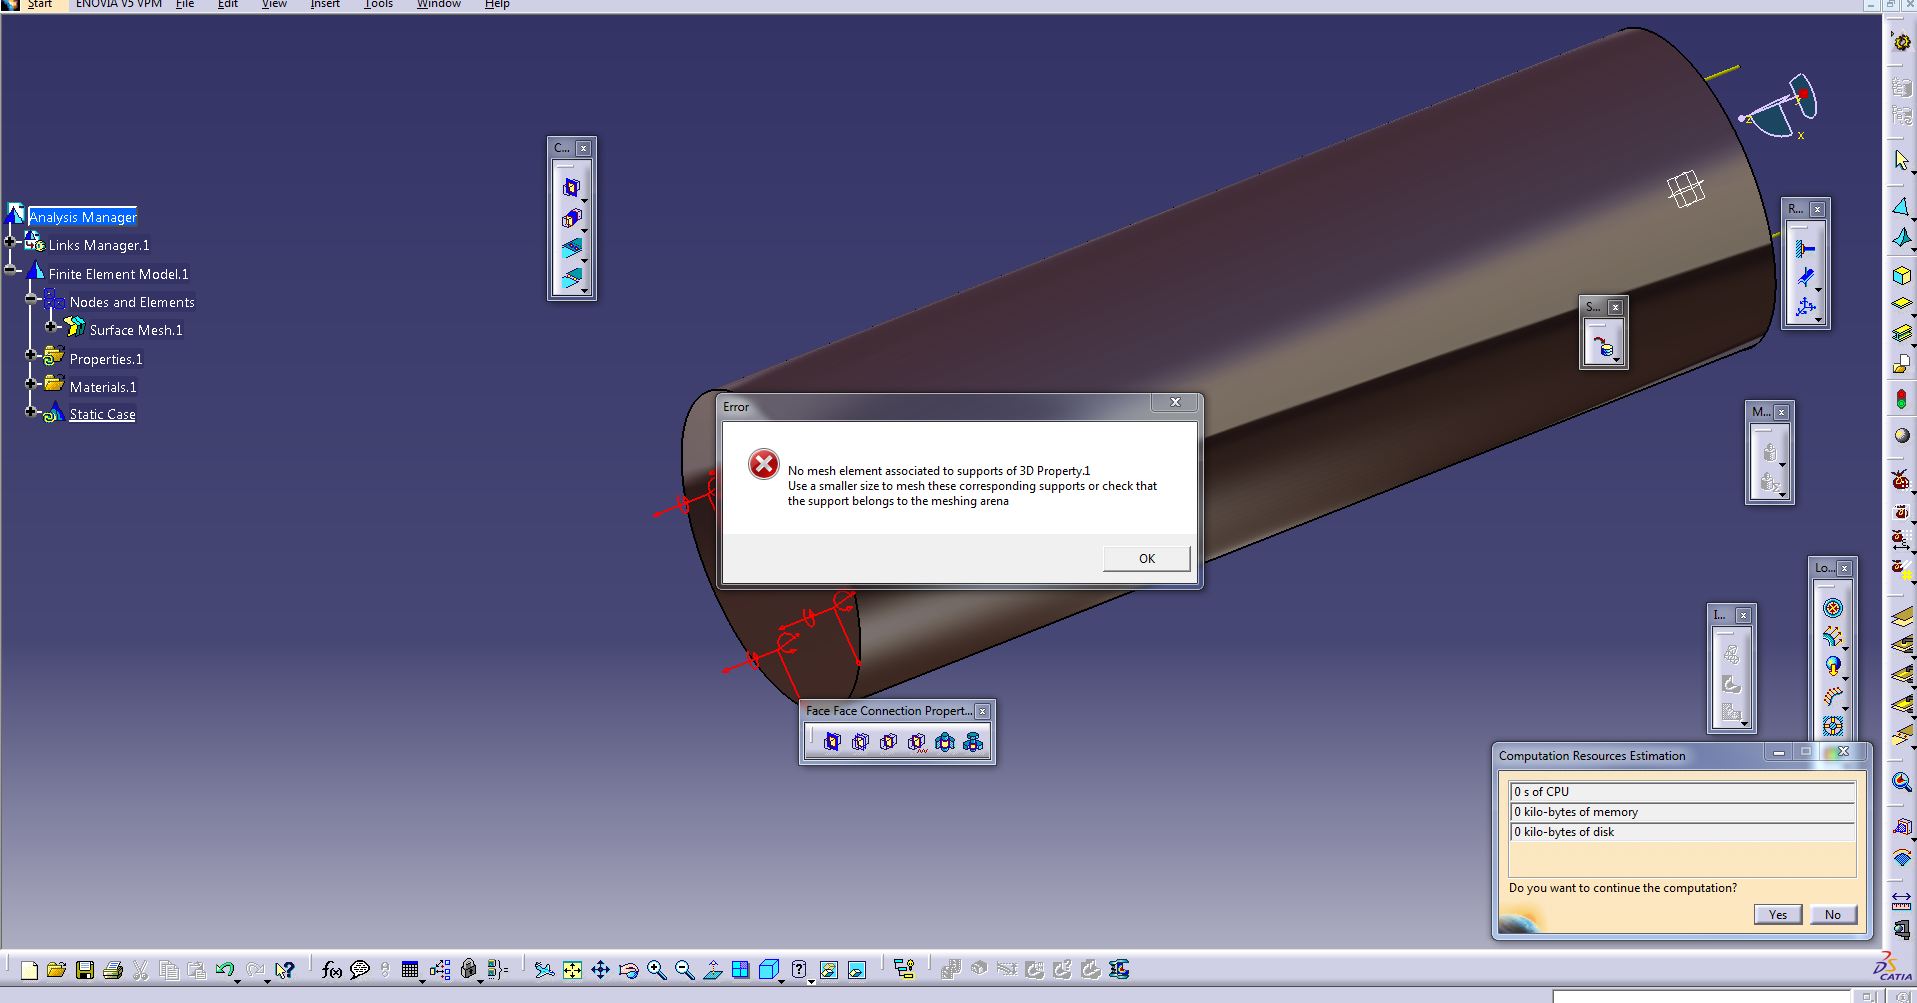
Task: Click the traffic light icon in right toolbar
Action: [1901, 400]
